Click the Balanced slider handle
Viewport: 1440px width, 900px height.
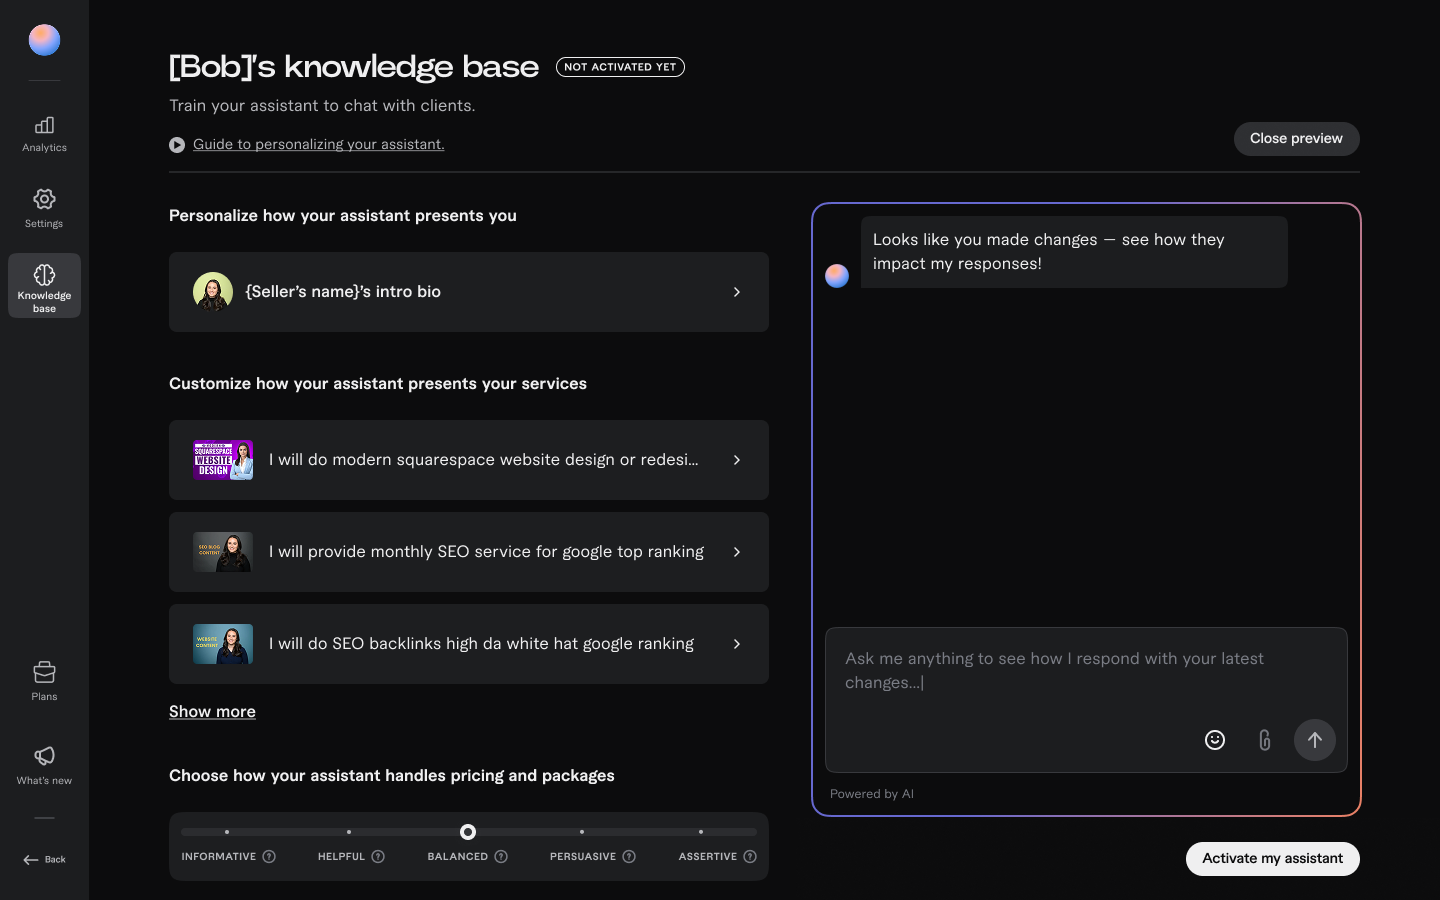point(468,832)
